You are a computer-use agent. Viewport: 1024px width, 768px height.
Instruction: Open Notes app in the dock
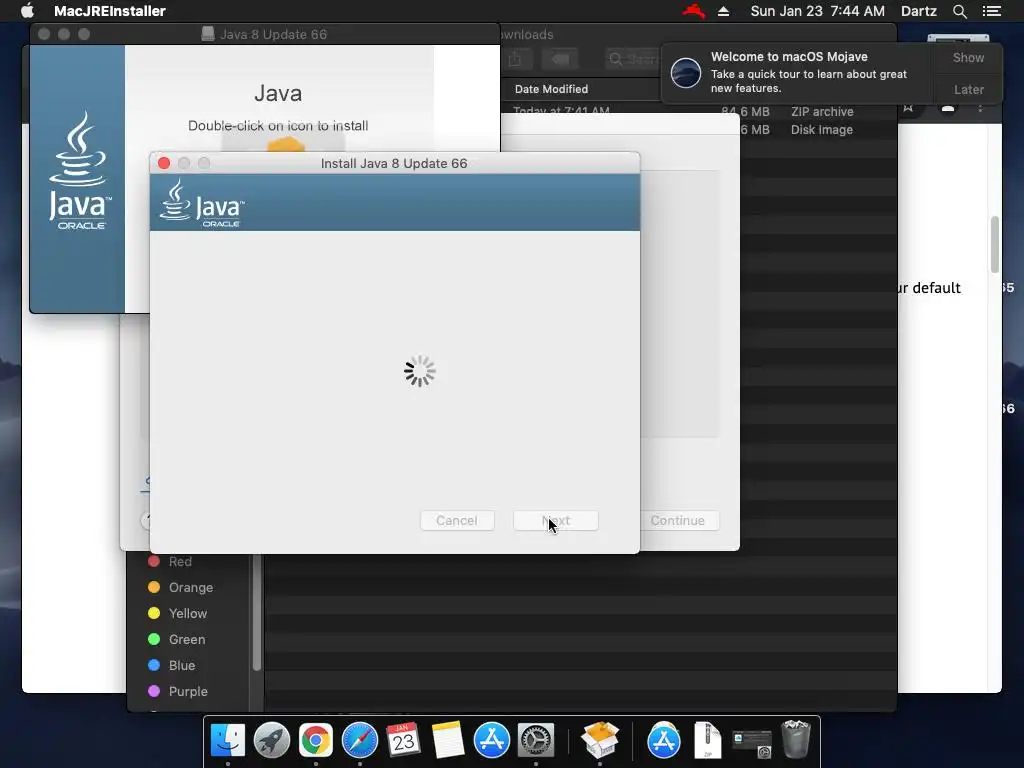(x=447, y=740)
